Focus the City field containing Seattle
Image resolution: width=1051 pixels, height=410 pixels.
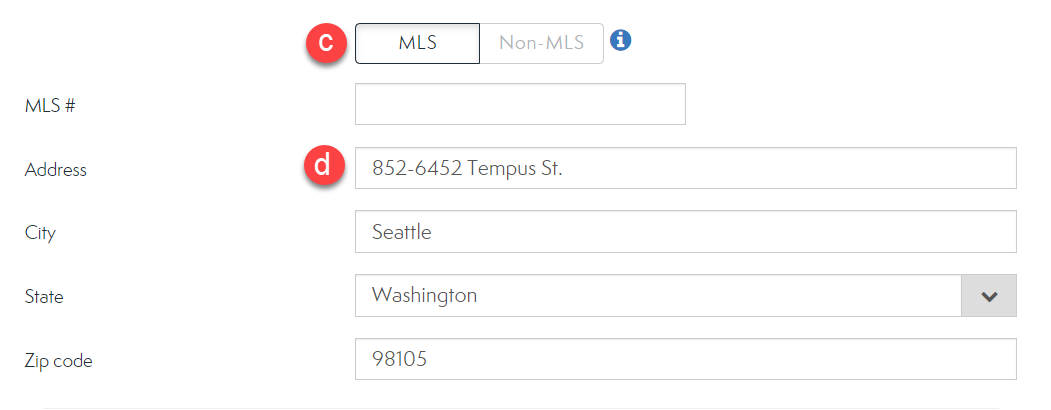point(685,232)
